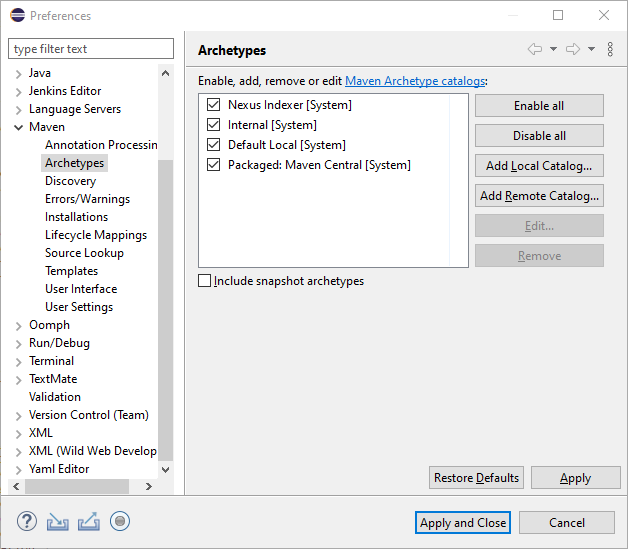Open the User Settings preference page
628x549 pixels.
click(x=79, y=307)
